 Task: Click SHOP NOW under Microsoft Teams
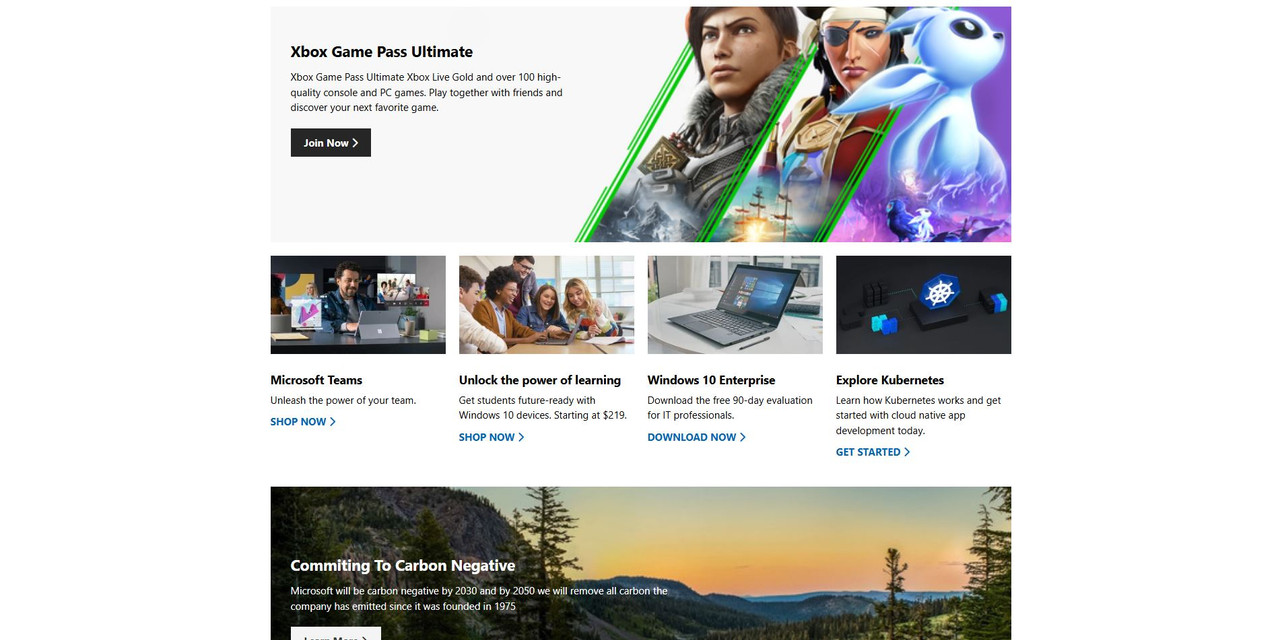pos(303,422)
